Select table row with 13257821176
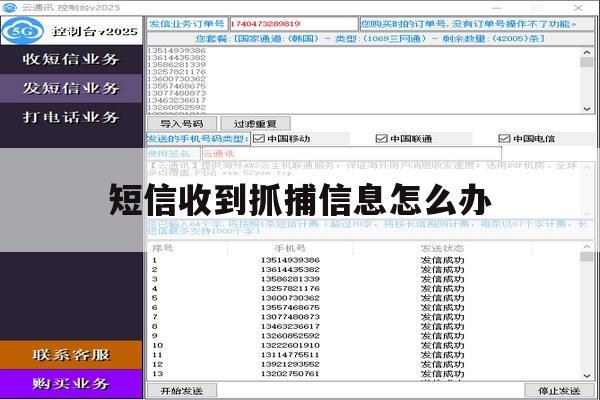600x400 pixels. (x=364, y=289)
